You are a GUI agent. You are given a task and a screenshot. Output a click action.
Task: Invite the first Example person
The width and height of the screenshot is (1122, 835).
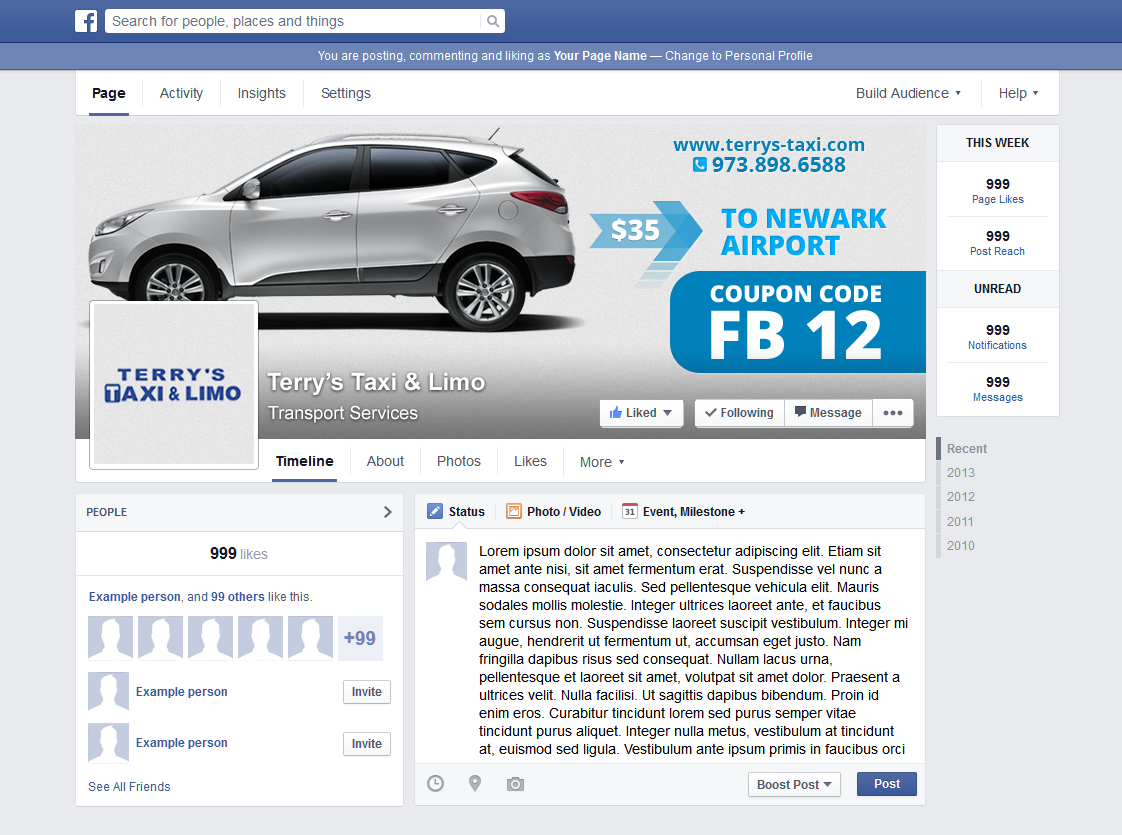366,692
